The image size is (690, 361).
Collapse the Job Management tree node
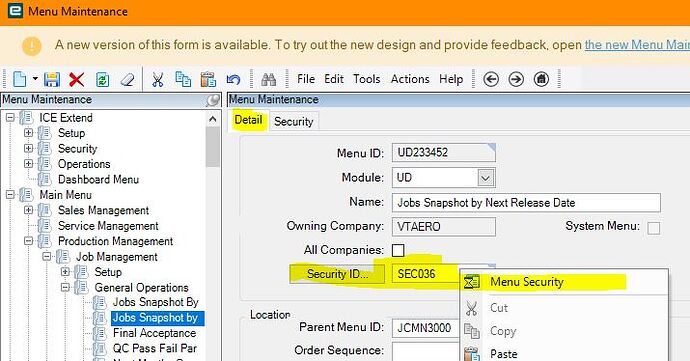(x=47, y=256)
